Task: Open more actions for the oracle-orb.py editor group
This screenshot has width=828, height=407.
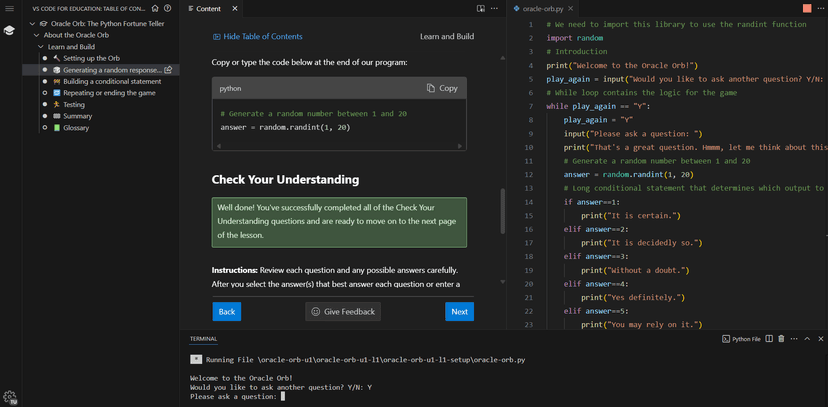Action: click(820, 8)
